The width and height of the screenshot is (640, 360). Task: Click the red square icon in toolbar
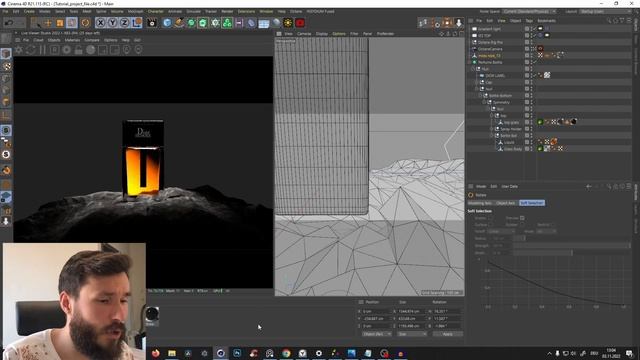(x=300, y=23)
